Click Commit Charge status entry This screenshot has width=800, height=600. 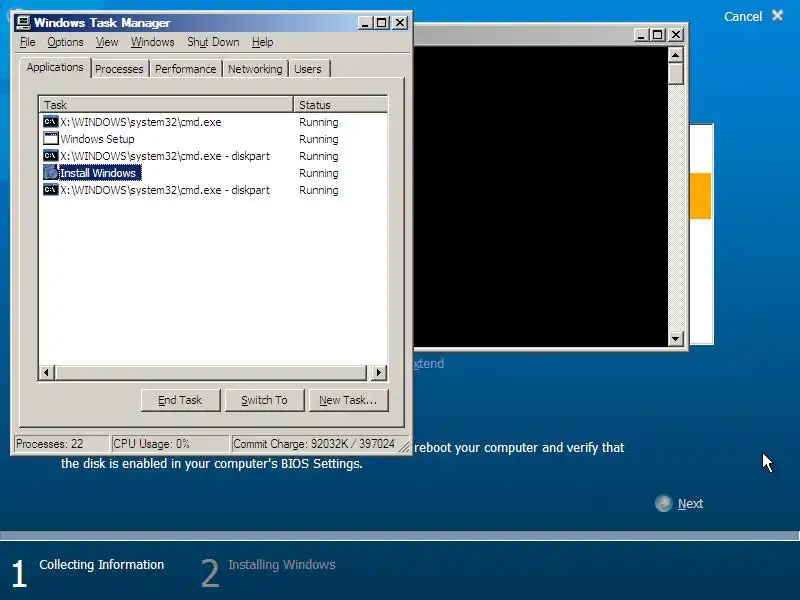[x=314, y=444]
